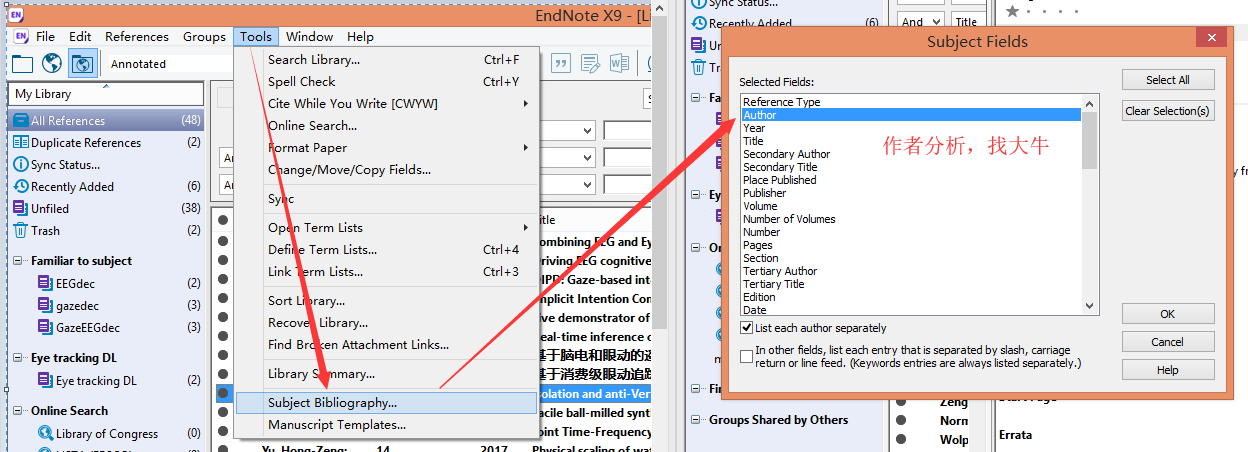
Task: Click the Insert Citation quotation-mark toolbar icon
Action: (562, 64)
